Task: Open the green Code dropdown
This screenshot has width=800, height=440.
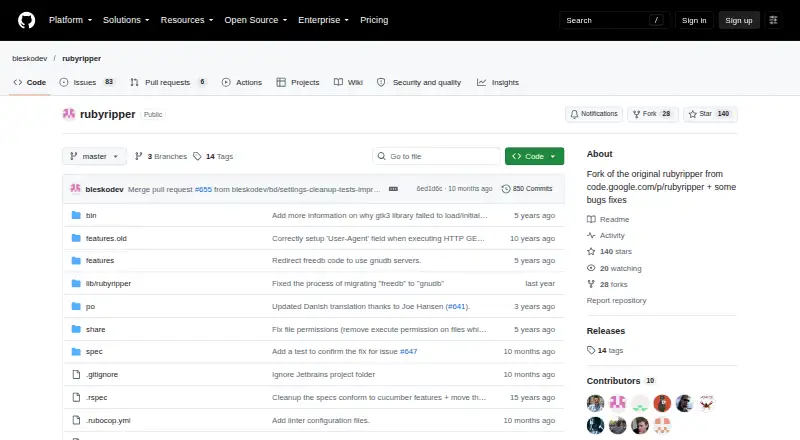Action: pyautogui.click(x=534, y=156)
